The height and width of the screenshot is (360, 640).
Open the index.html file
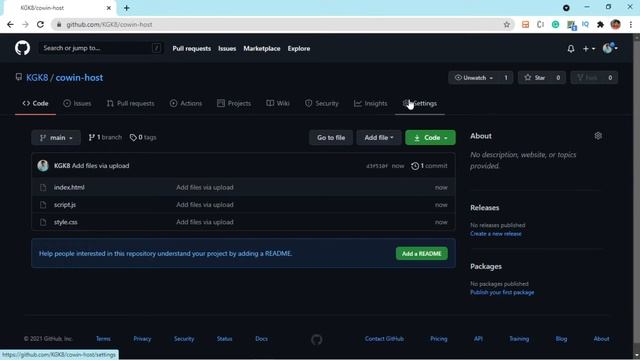click(x=69, y=187)
